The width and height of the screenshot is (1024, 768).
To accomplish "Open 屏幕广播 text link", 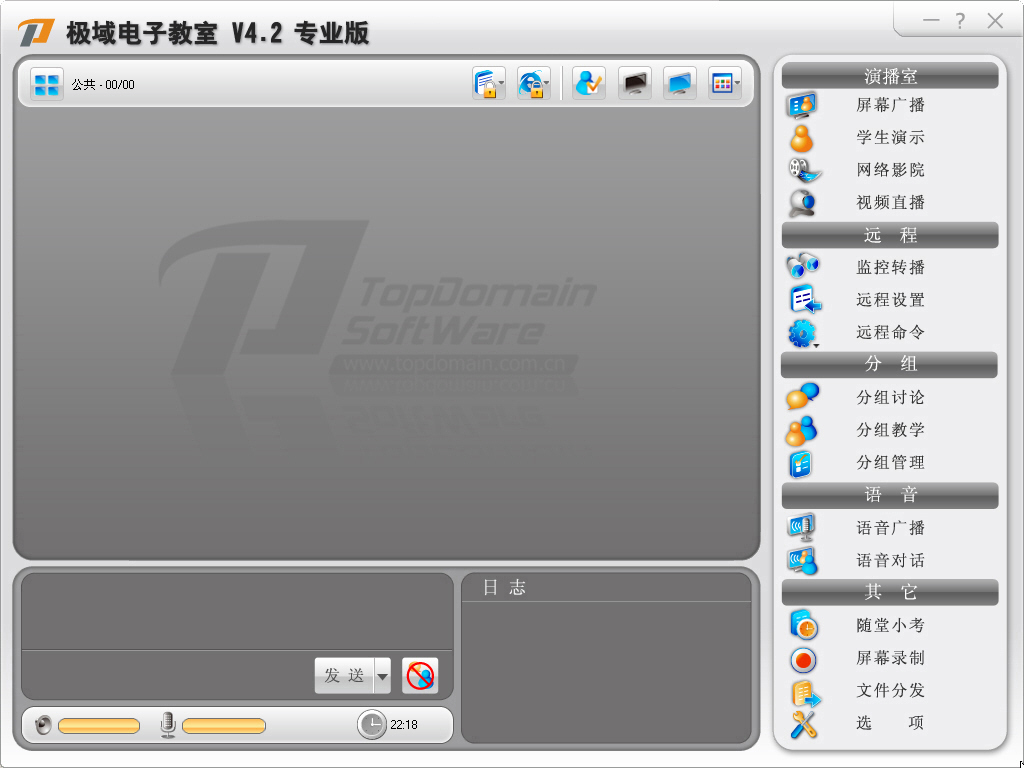I will point(890,105).
